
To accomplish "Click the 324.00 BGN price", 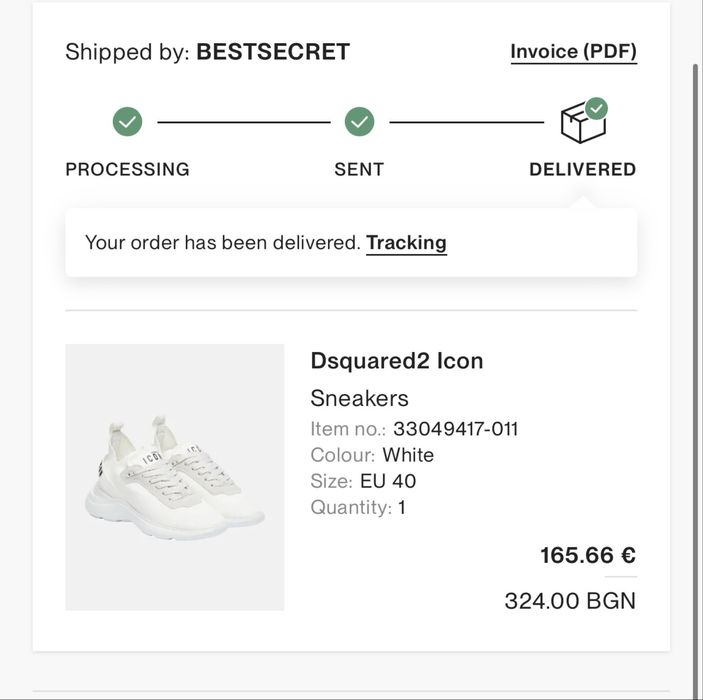I will [570, 601].
